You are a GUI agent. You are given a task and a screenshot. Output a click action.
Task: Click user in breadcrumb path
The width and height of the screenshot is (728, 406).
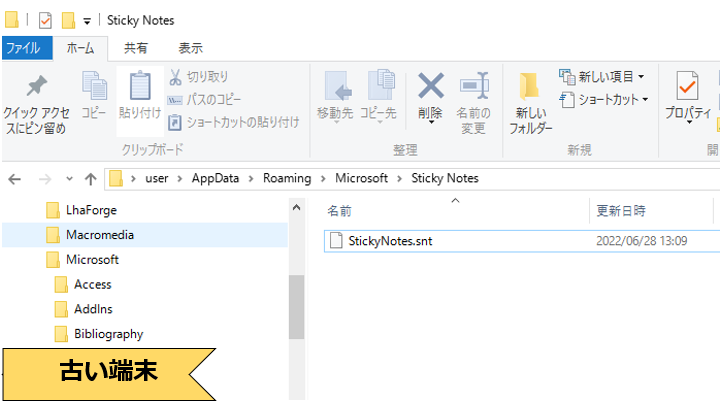156,178
